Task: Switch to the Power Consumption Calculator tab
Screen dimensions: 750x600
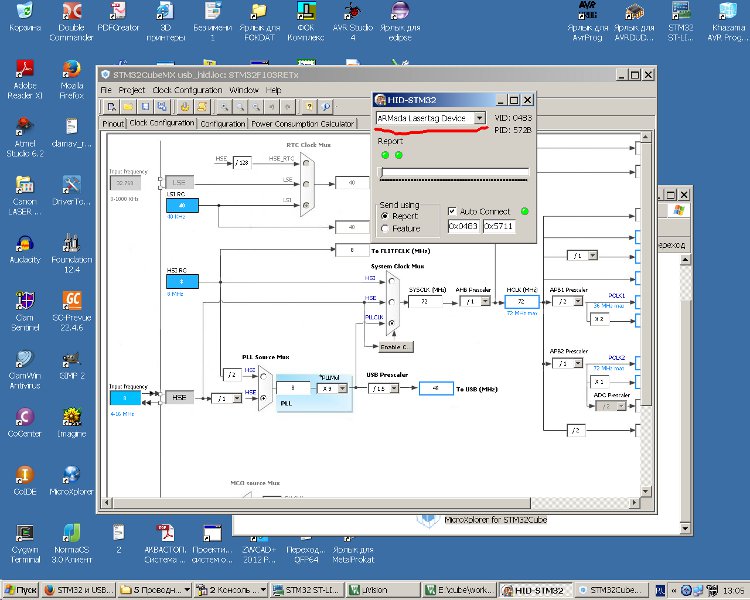Action: pyautogui.click(x=302, y=123)
